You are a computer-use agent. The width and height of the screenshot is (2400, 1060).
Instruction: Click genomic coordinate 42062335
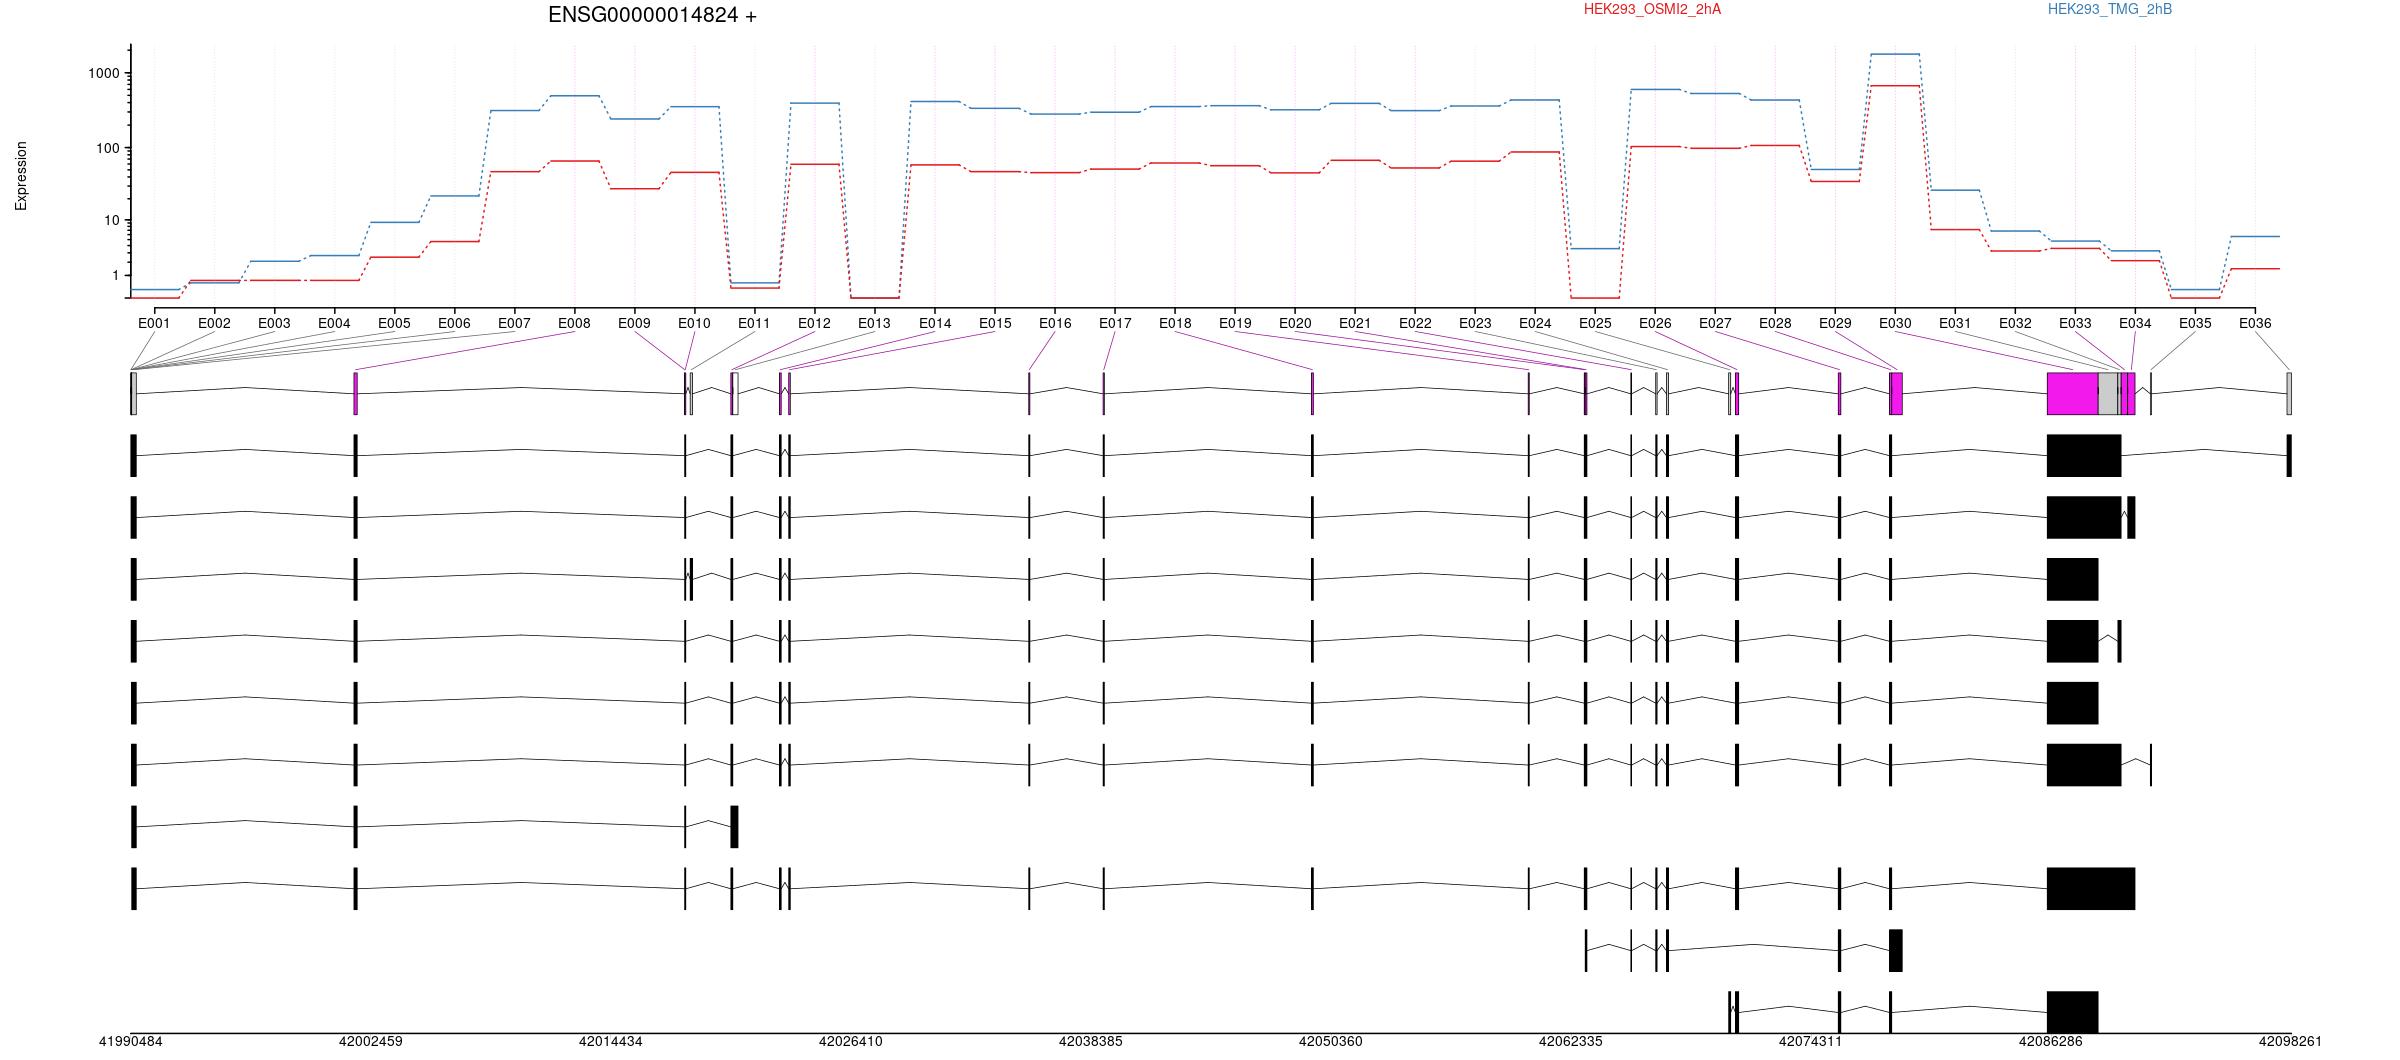click(1570, 1041)
